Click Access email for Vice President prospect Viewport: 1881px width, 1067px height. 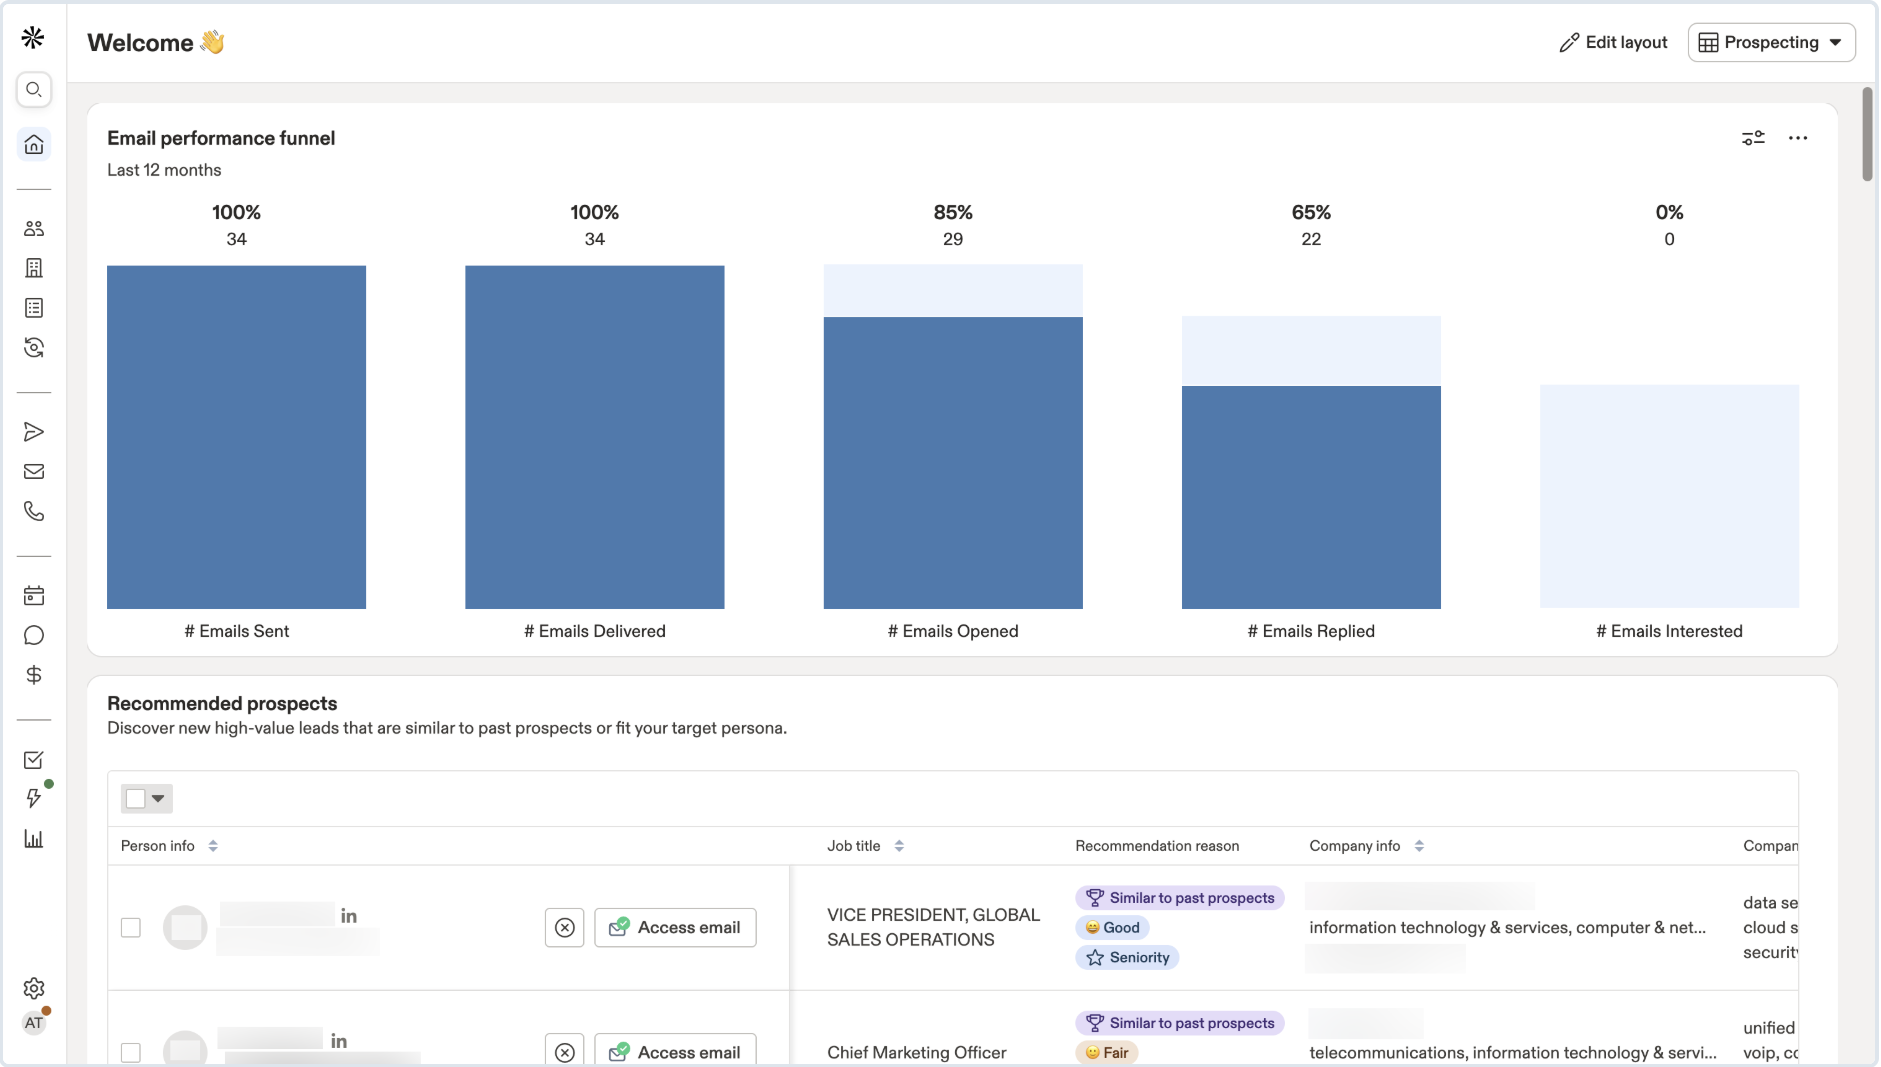[x=675, y=928]
